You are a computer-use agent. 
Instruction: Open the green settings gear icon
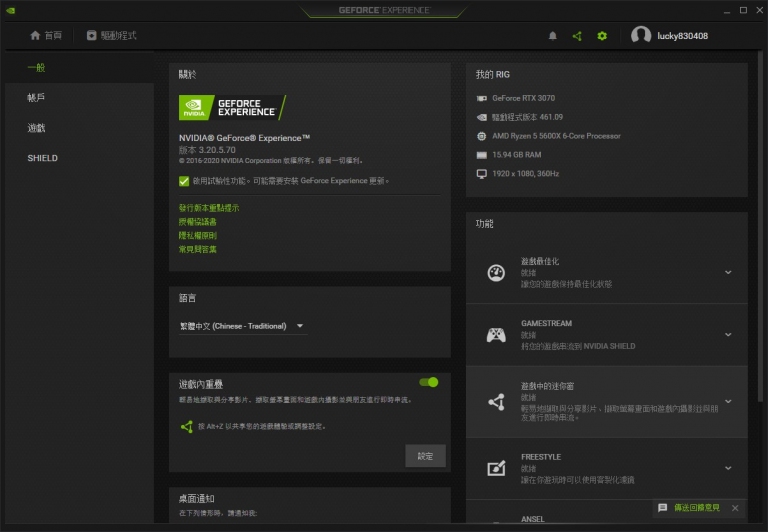pos(602,36)
